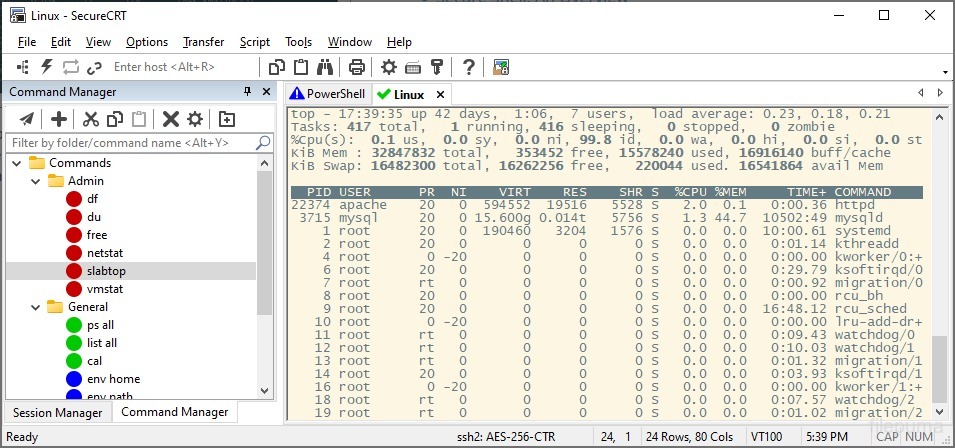Click the Help question mark icon
The height and width of the screenshot is (448, 955).
click(467, 67)
